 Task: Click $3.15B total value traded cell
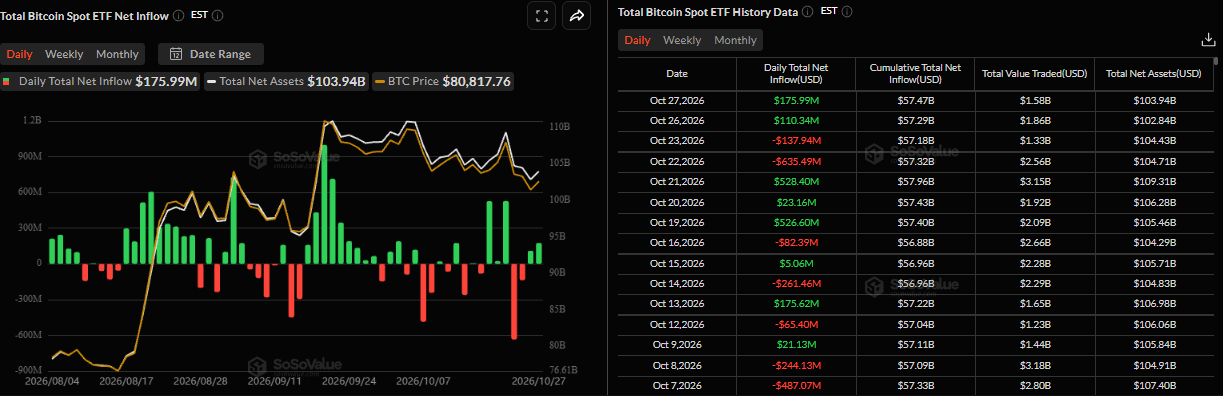pos(1034,181)
